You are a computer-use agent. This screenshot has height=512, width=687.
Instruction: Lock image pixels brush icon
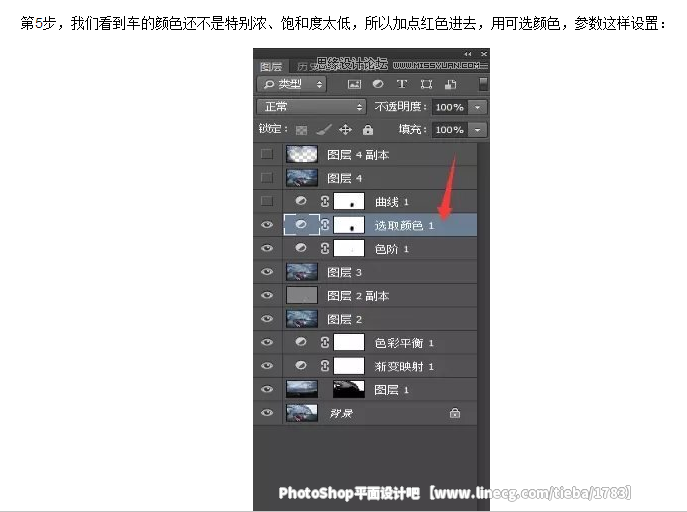pyautogui.click(x=323, y=130)
